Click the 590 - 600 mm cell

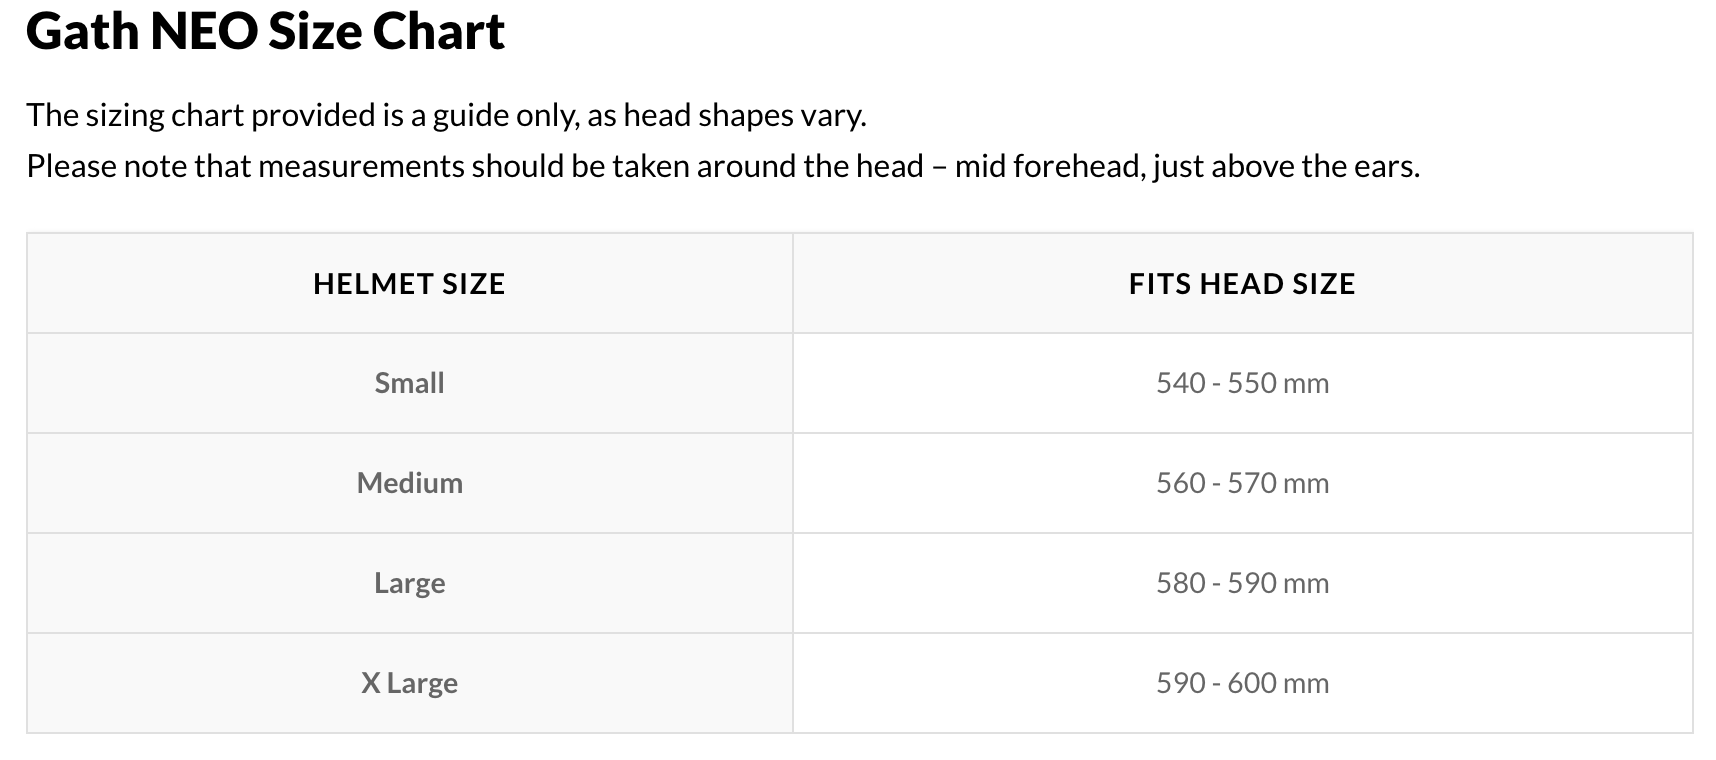point(1242,683)
